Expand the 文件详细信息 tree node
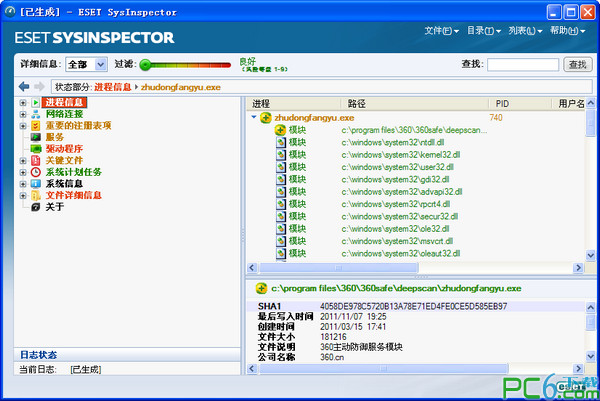 (23, 196)
